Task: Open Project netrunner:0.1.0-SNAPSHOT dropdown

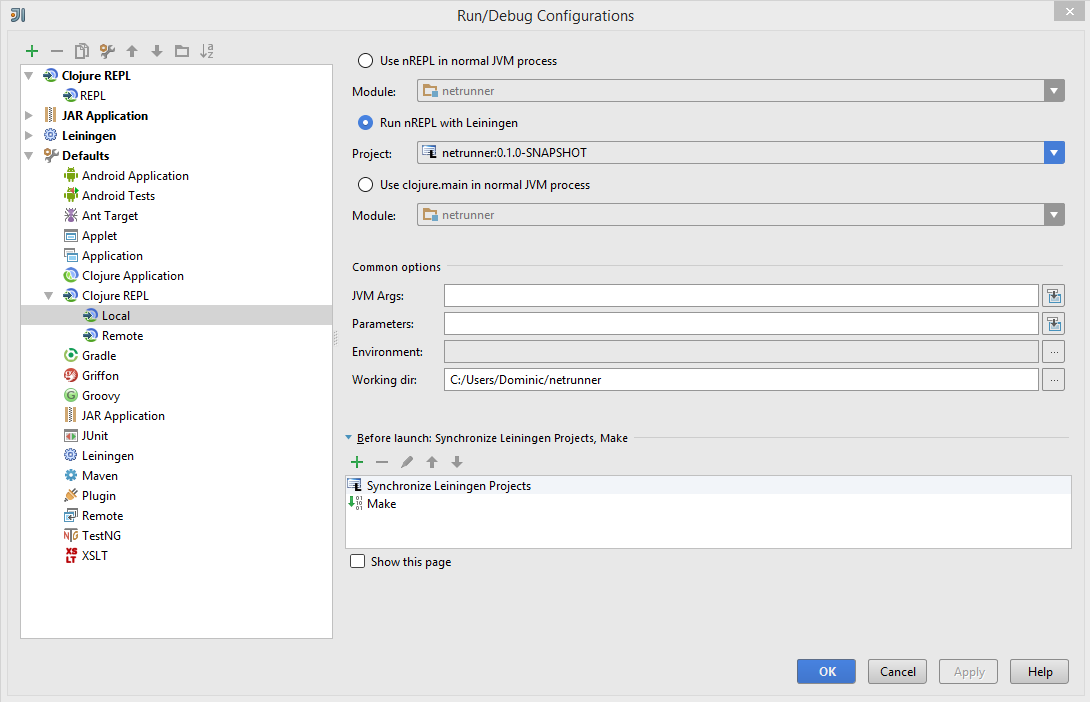Action: coord(1054,153)
